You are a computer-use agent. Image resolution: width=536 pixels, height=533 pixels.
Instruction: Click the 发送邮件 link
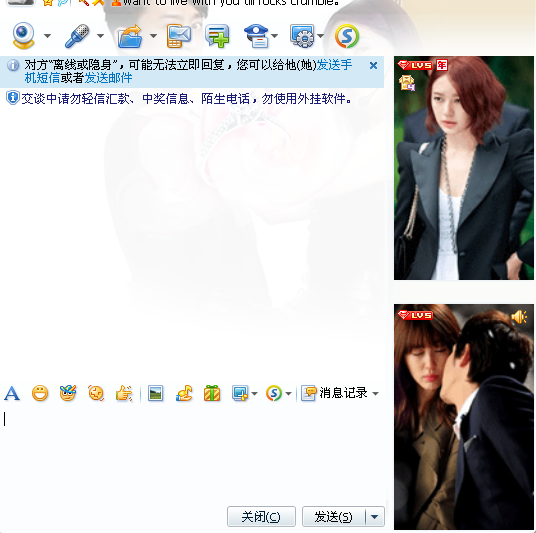coord(108,78)
